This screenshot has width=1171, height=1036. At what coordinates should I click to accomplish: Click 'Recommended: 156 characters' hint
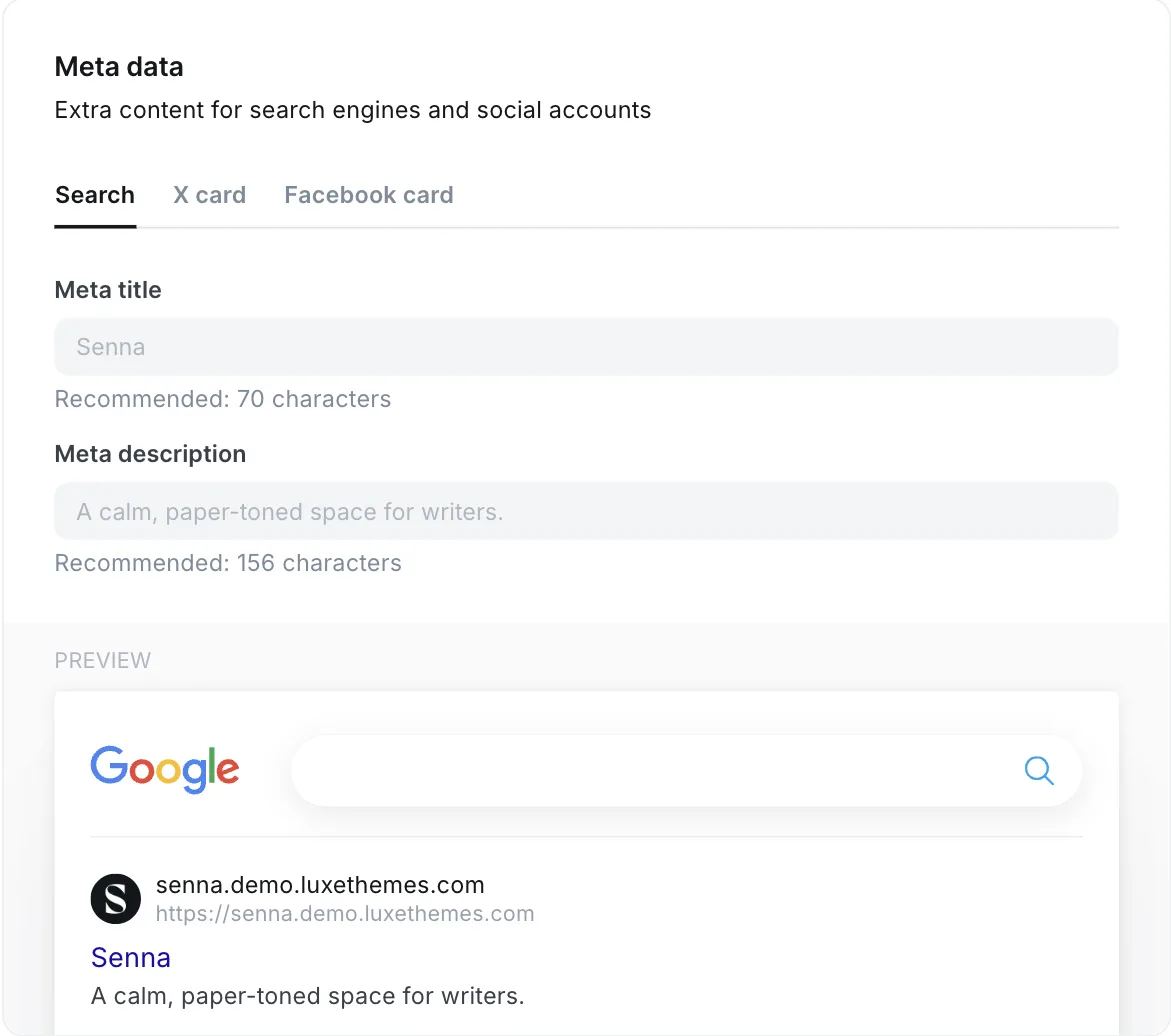[x=228, y=562]
